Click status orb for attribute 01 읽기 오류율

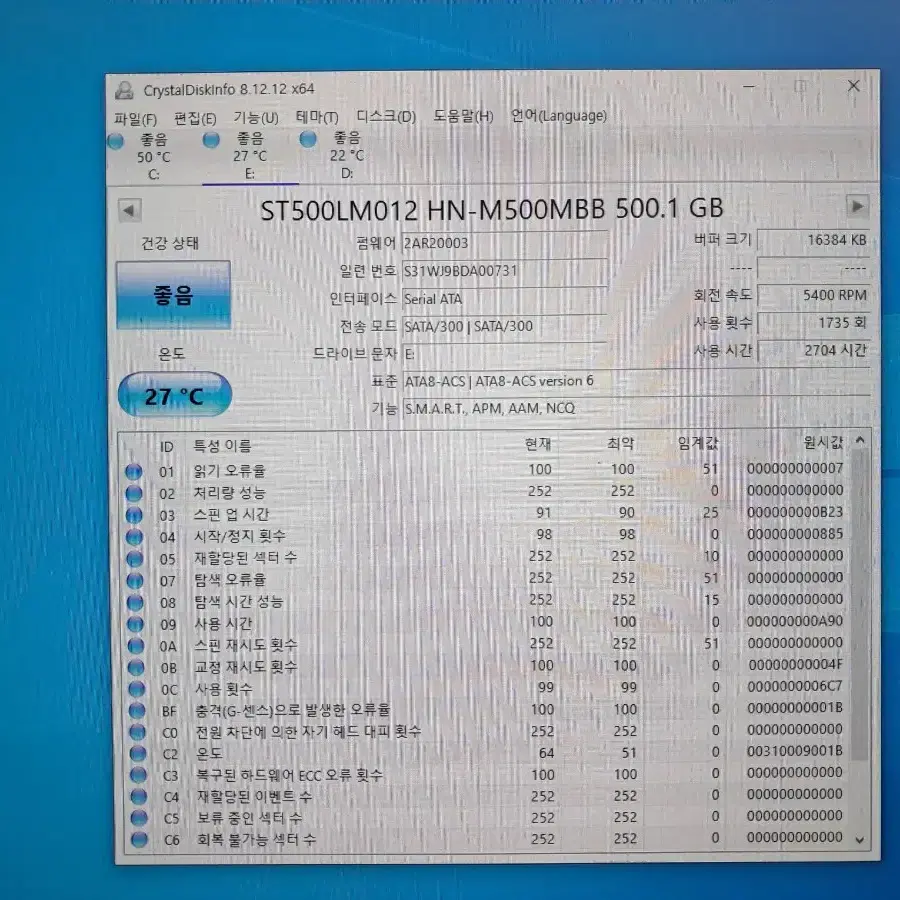click(133, 471)
